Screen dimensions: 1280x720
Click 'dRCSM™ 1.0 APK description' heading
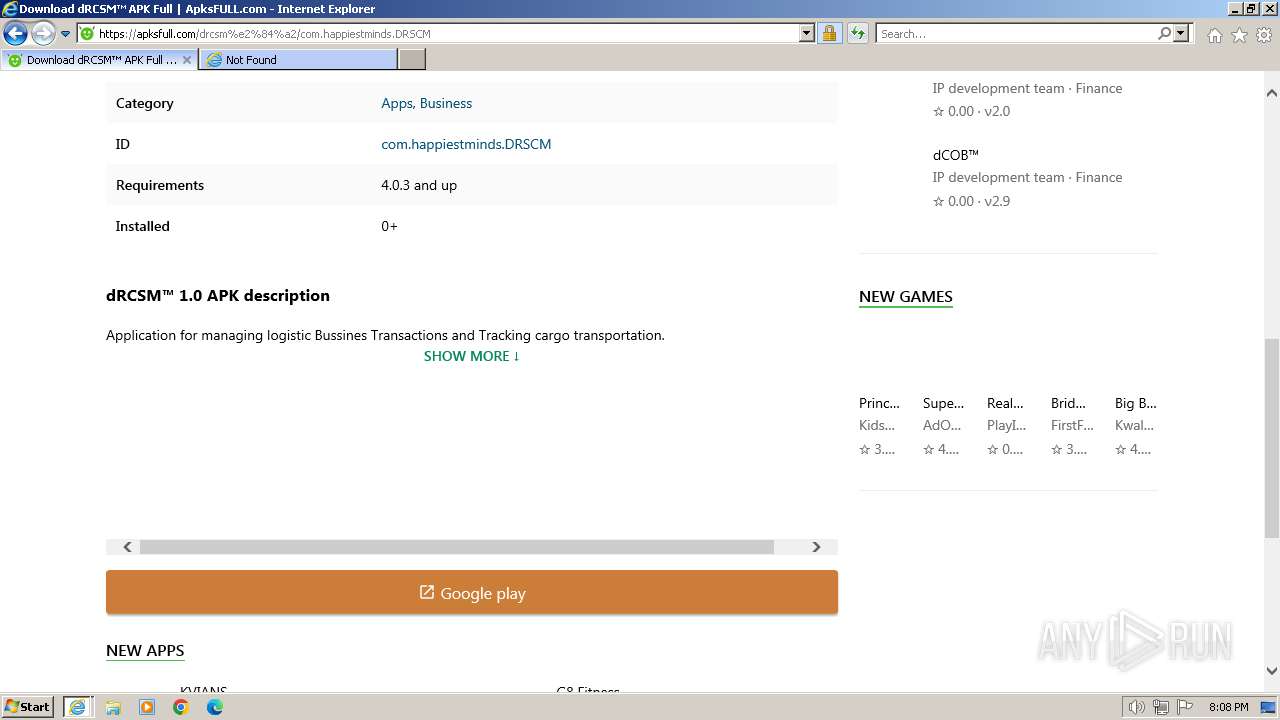[218, 295]
